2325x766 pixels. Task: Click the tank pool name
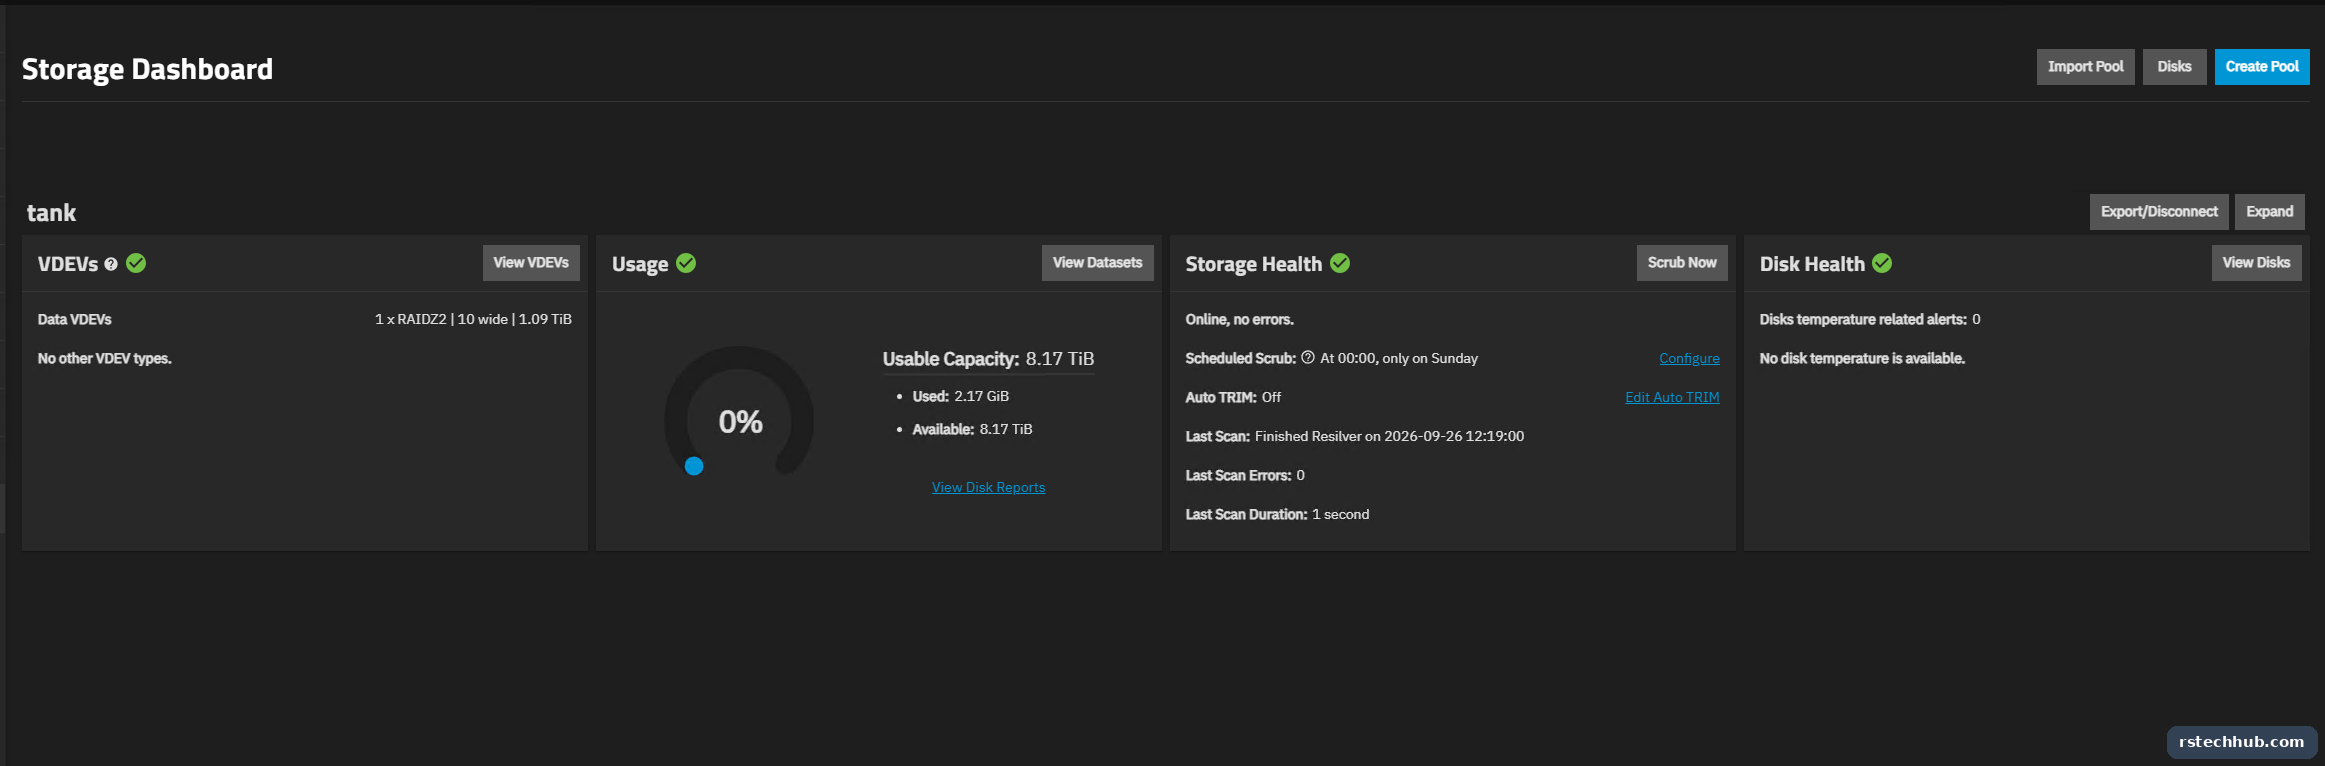pyautogui.click(x=51, y=213)
